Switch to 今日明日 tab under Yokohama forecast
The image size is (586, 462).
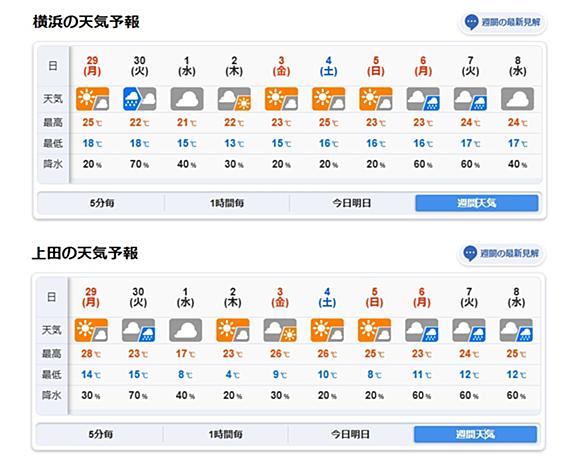[x=352, y=203]
